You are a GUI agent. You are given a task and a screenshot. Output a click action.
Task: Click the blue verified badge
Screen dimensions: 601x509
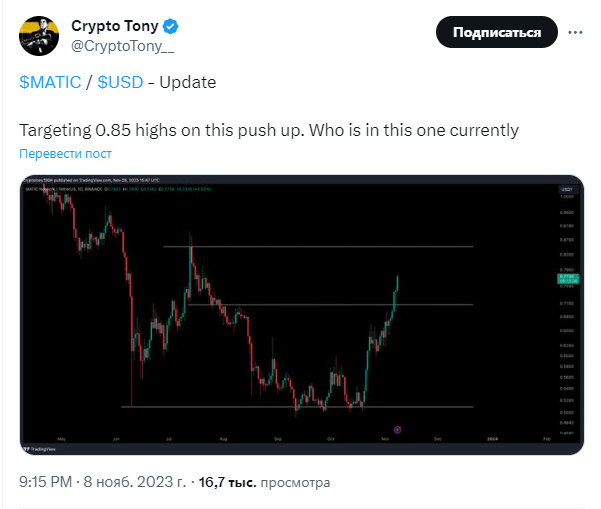(170, 26)
